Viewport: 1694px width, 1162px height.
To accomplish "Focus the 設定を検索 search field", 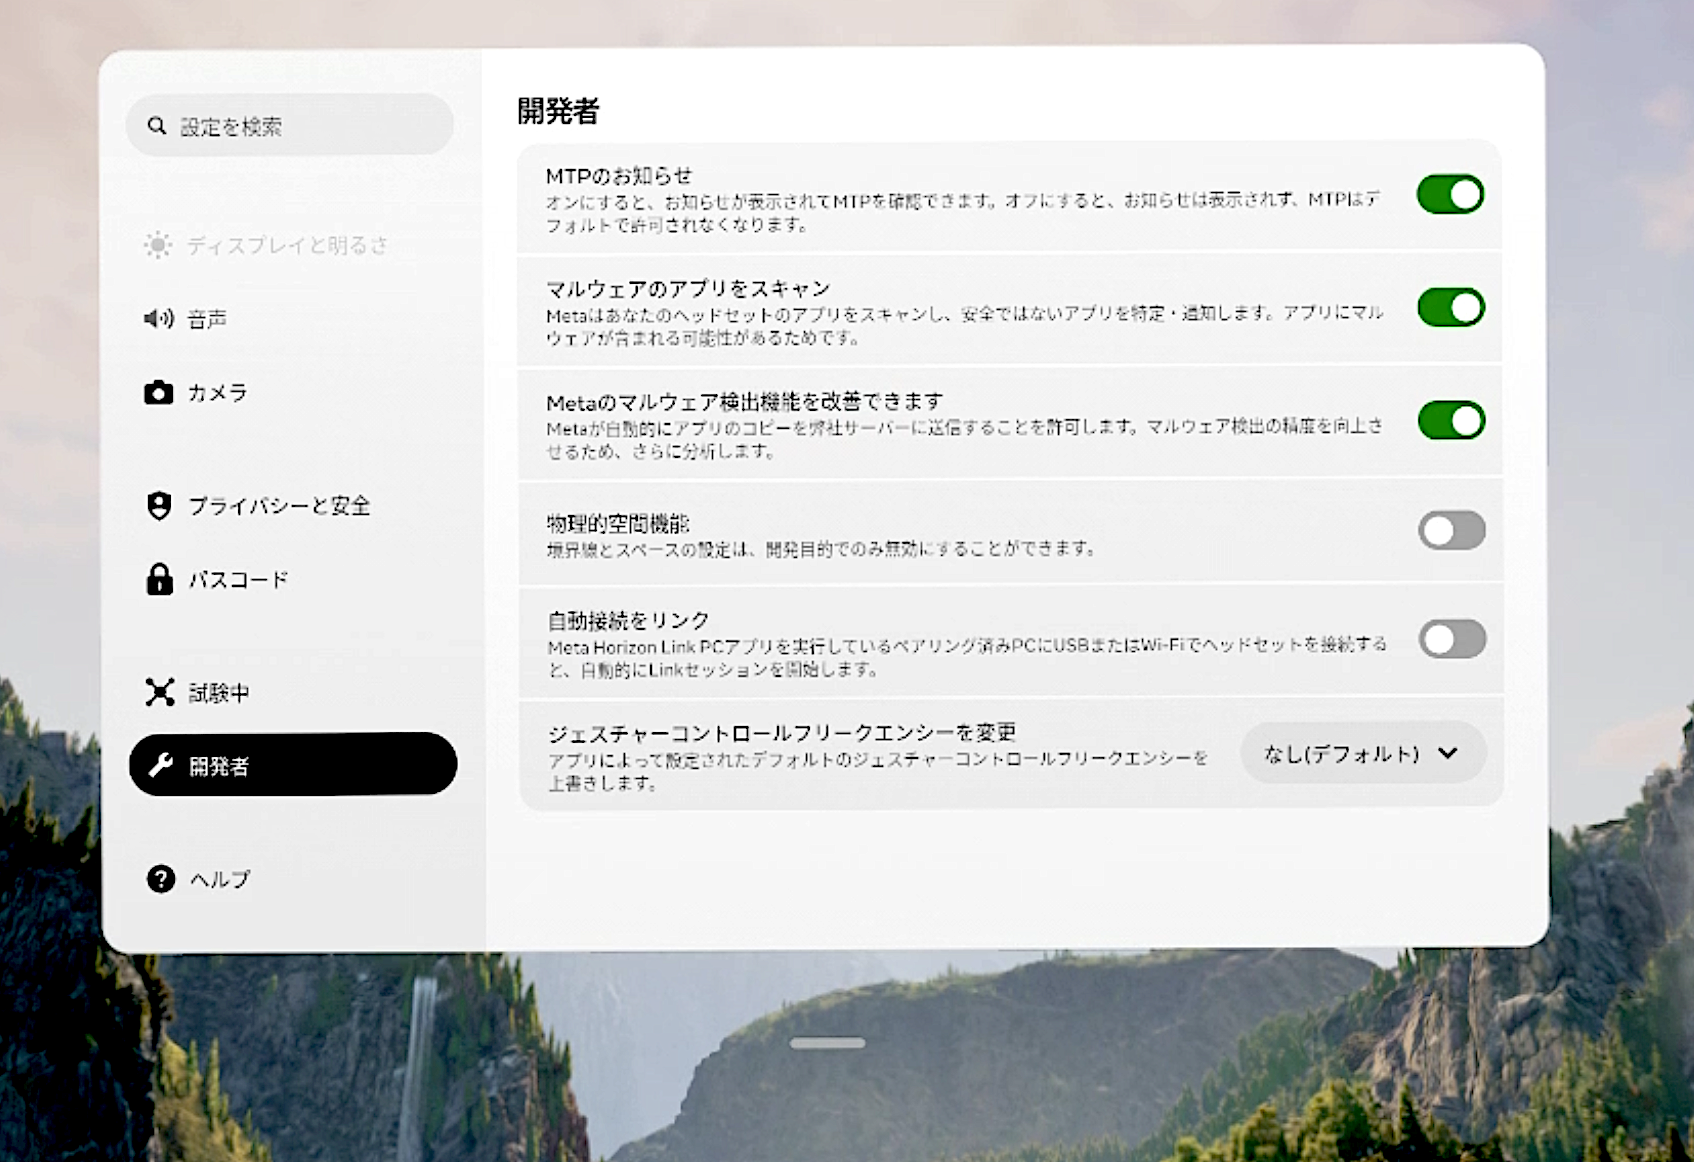I will point(290,125).
